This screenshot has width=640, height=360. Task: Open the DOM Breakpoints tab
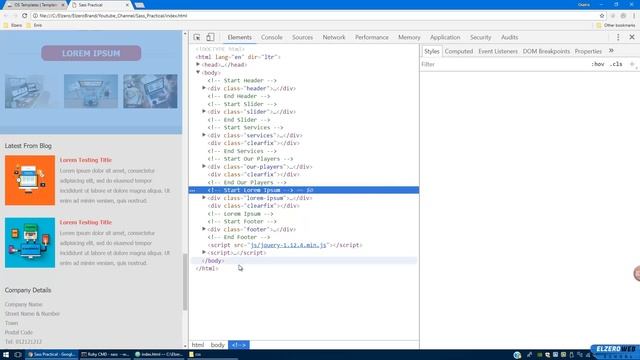click(x=546, y=51)
